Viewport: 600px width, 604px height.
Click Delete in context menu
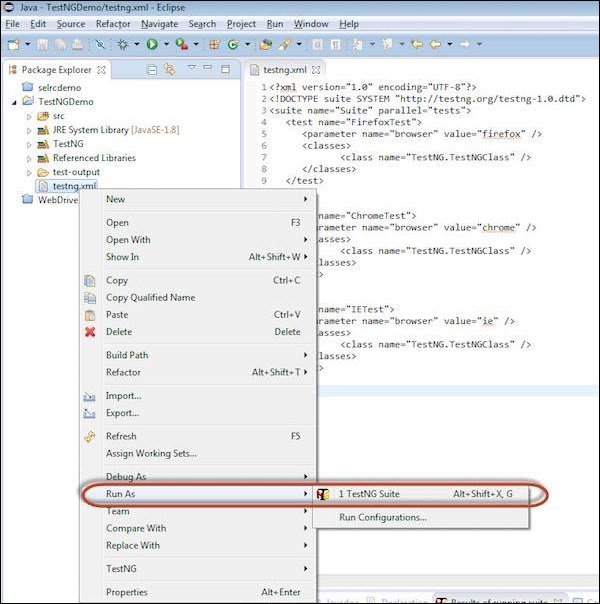pos(198,332)
